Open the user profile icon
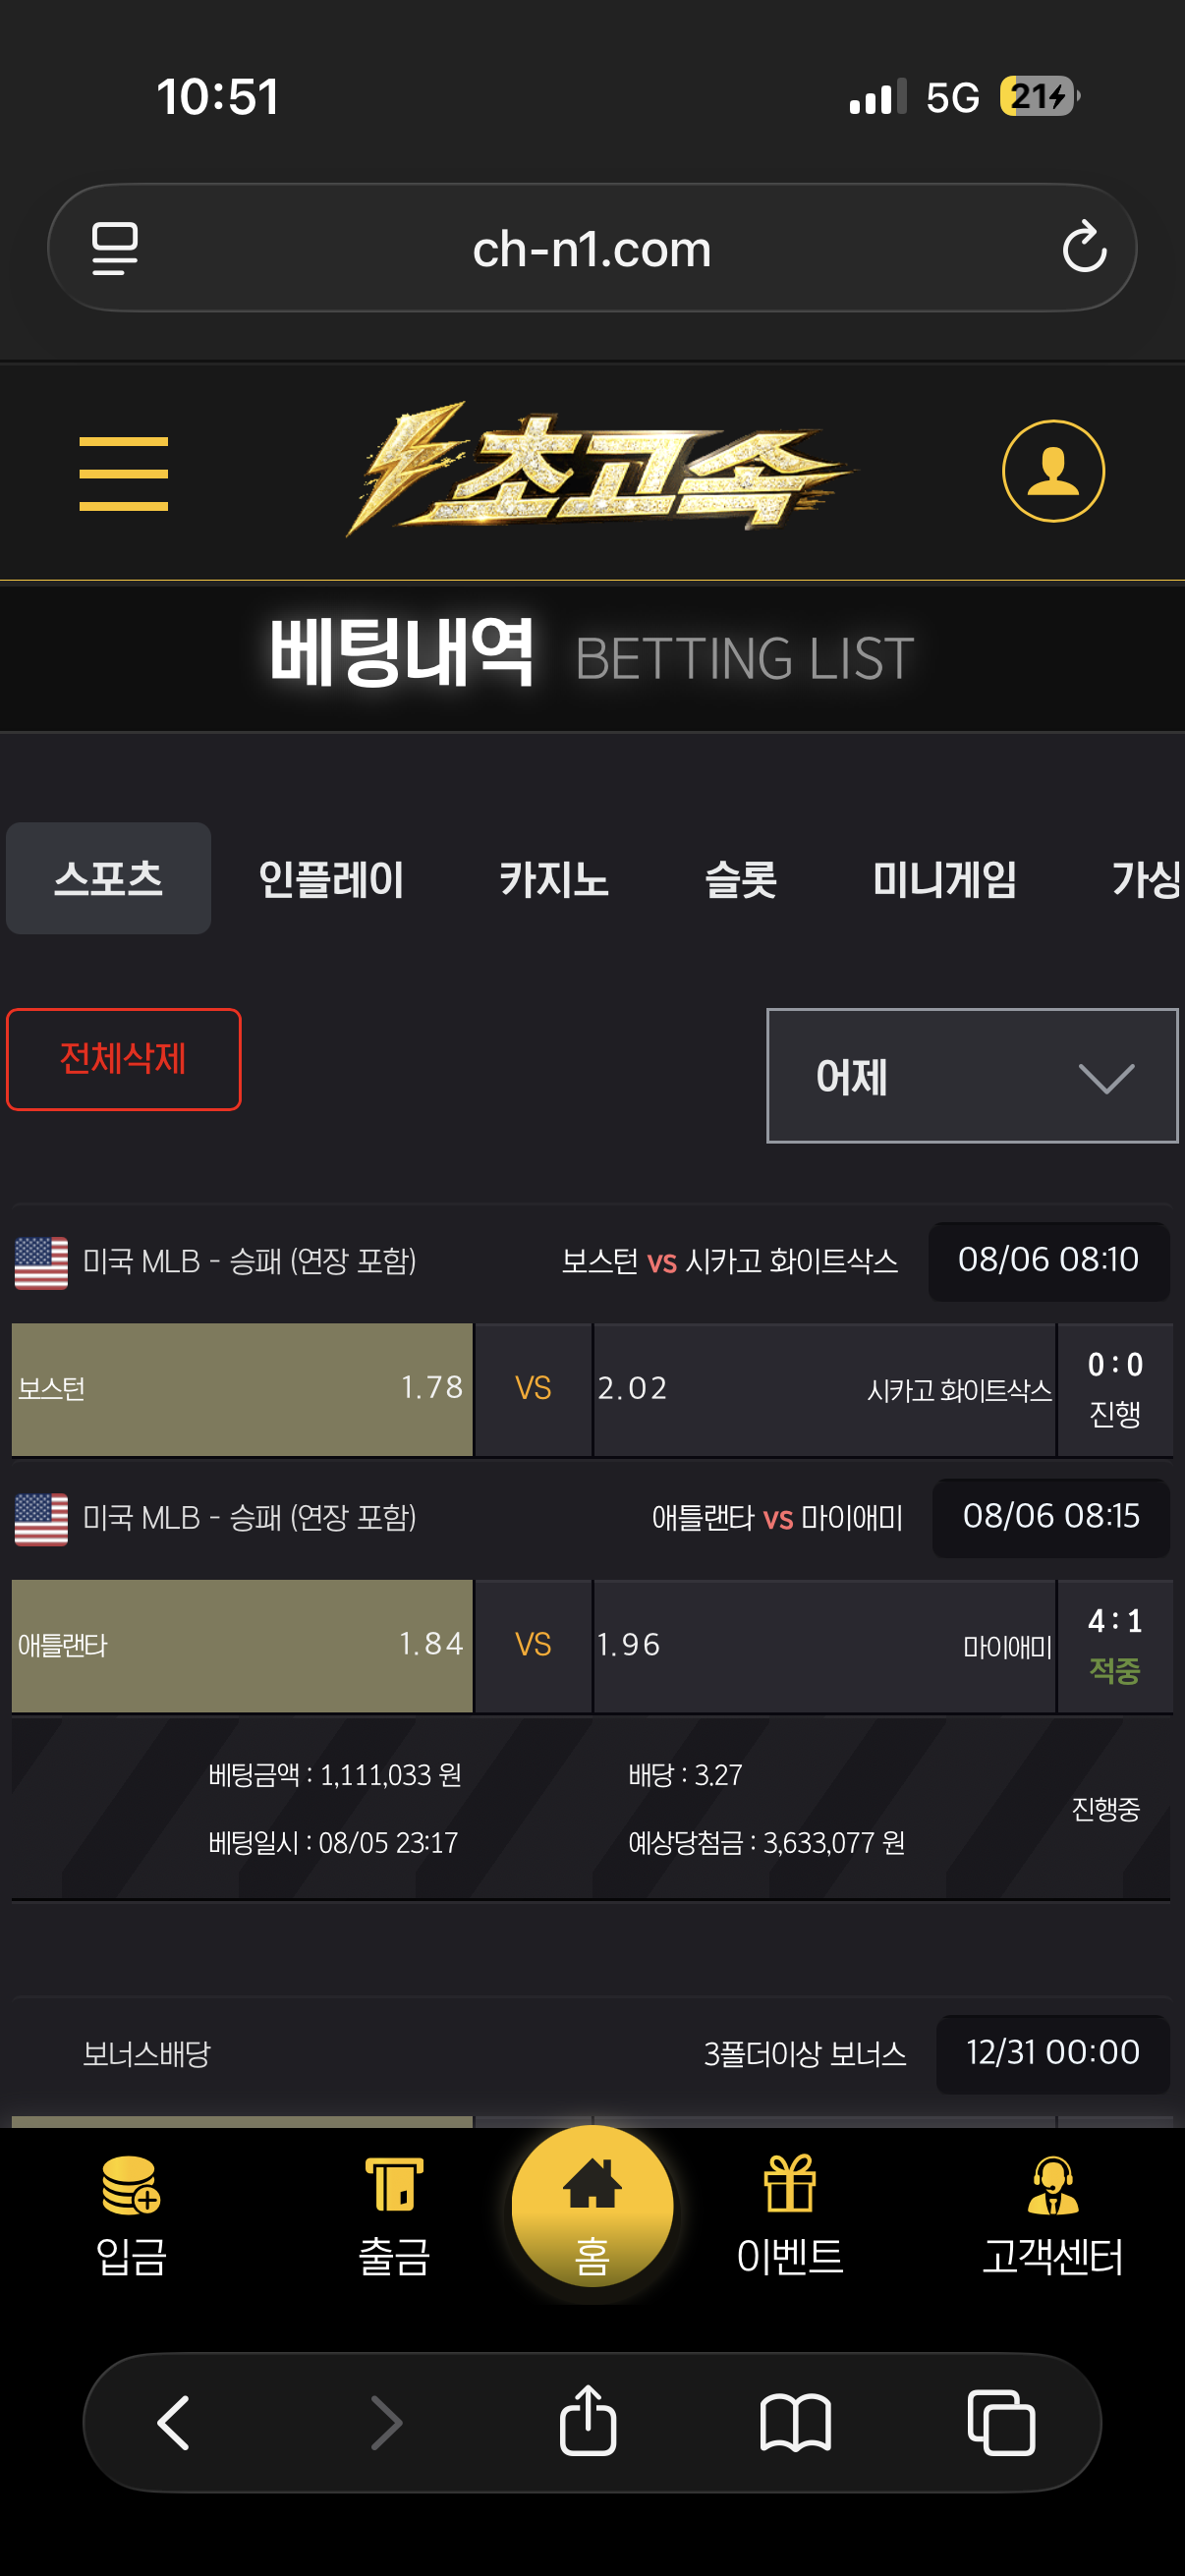This screenshot has height=2576, width=1185. click(x=1053, y=471)
